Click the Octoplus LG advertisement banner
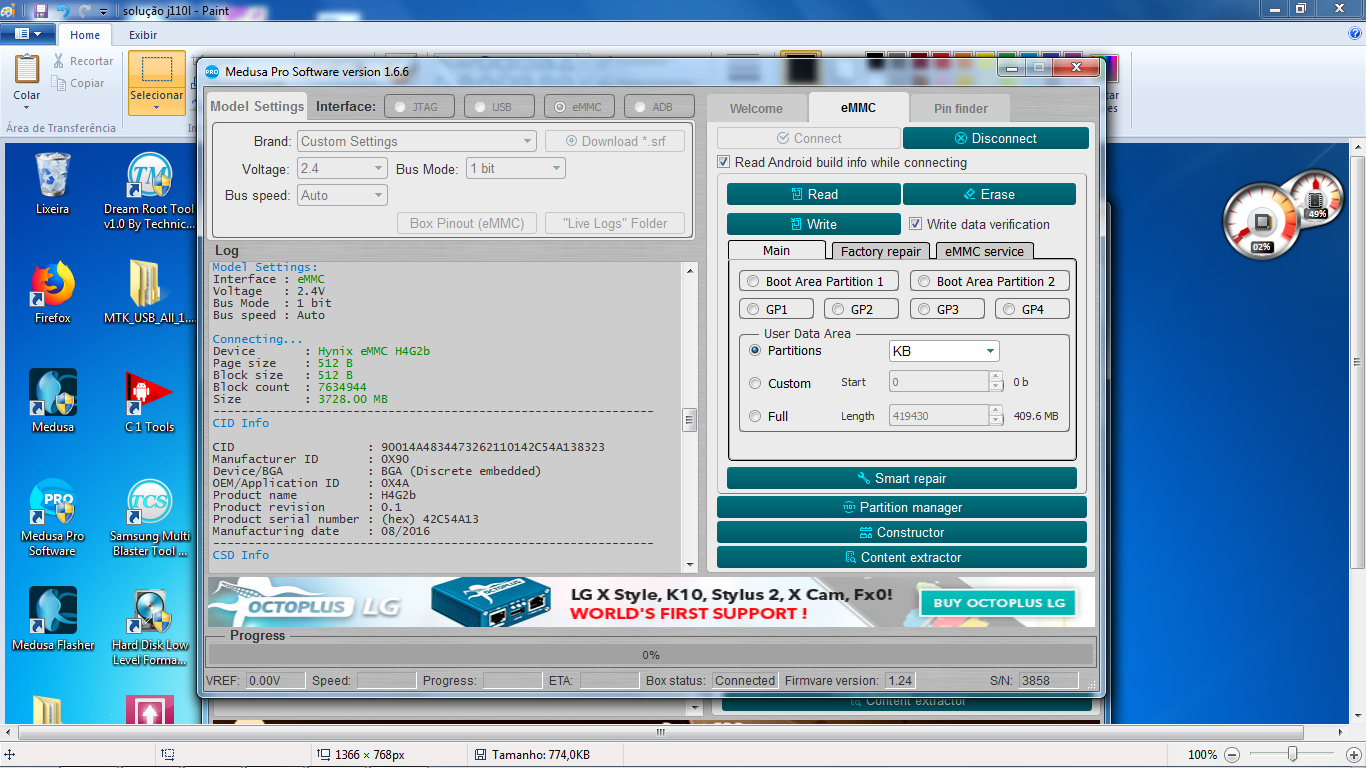Screen dimensions: 1366x768 tap(651, 602)
